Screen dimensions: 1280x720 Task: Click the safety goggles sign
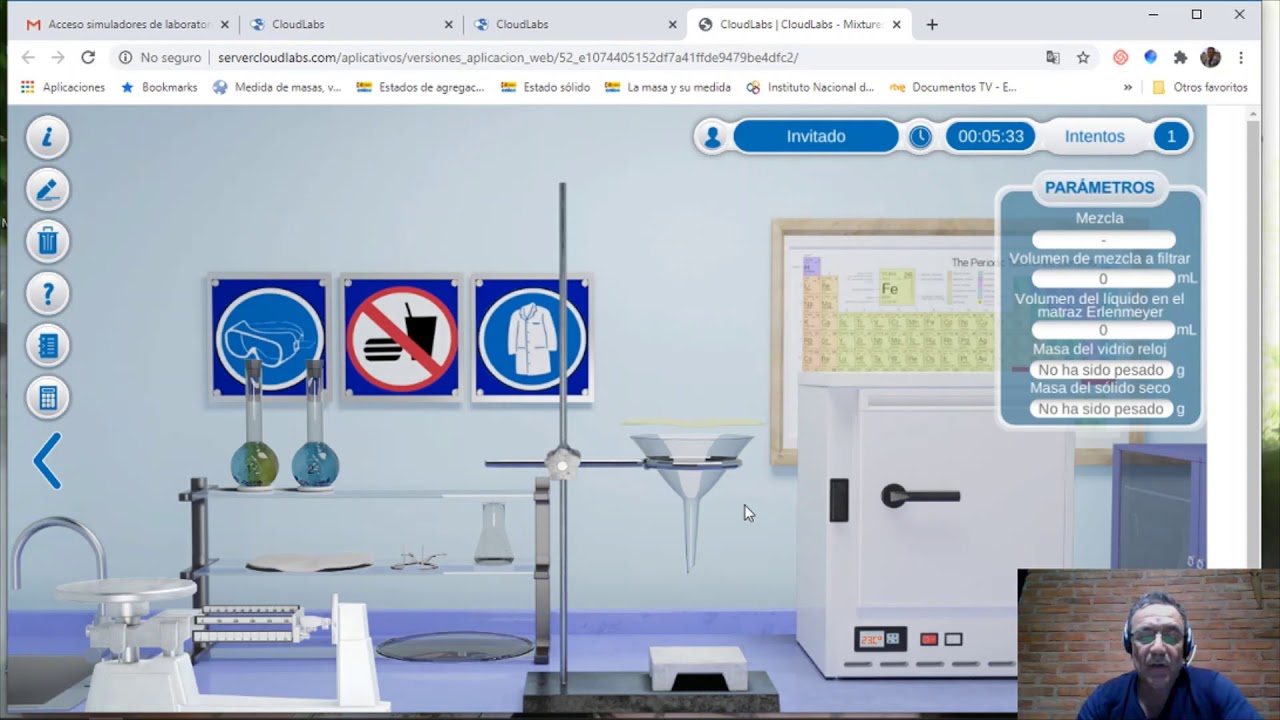click(269, 337)
